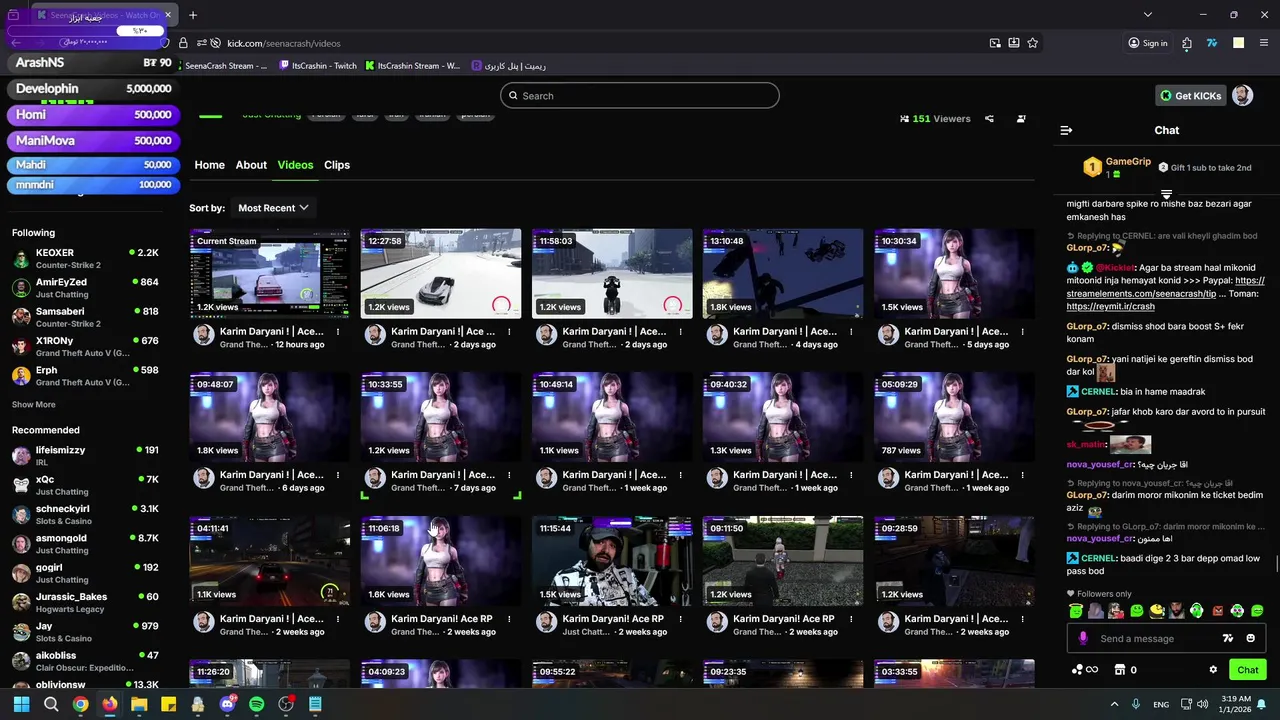1280x720 pixels.
Task: Sign in to Firefox account
Action: 1148,43
